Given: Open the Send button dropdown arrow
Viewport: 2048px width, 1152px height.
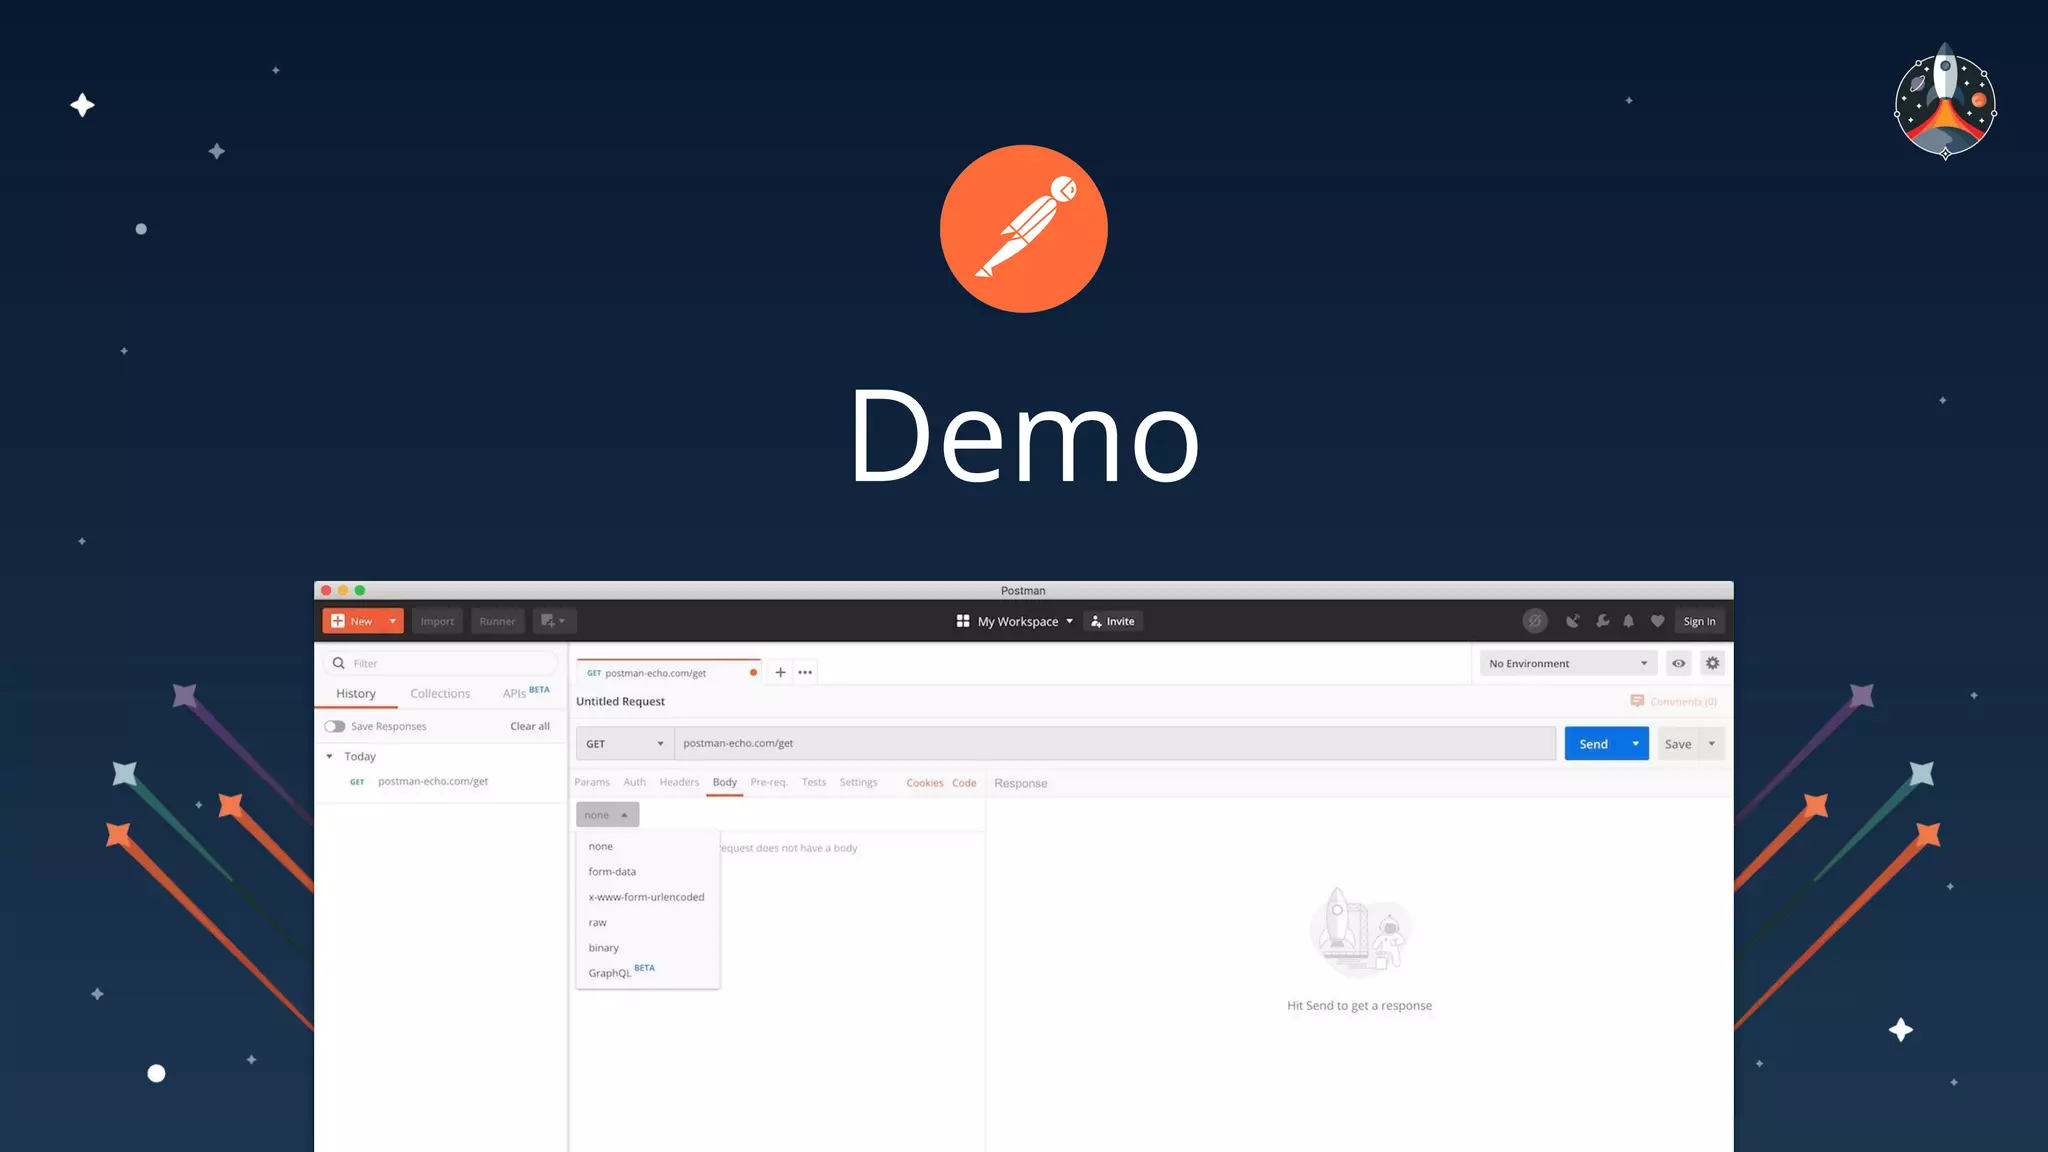Looking at the screenshot, I should click(x=1636, y=743).
